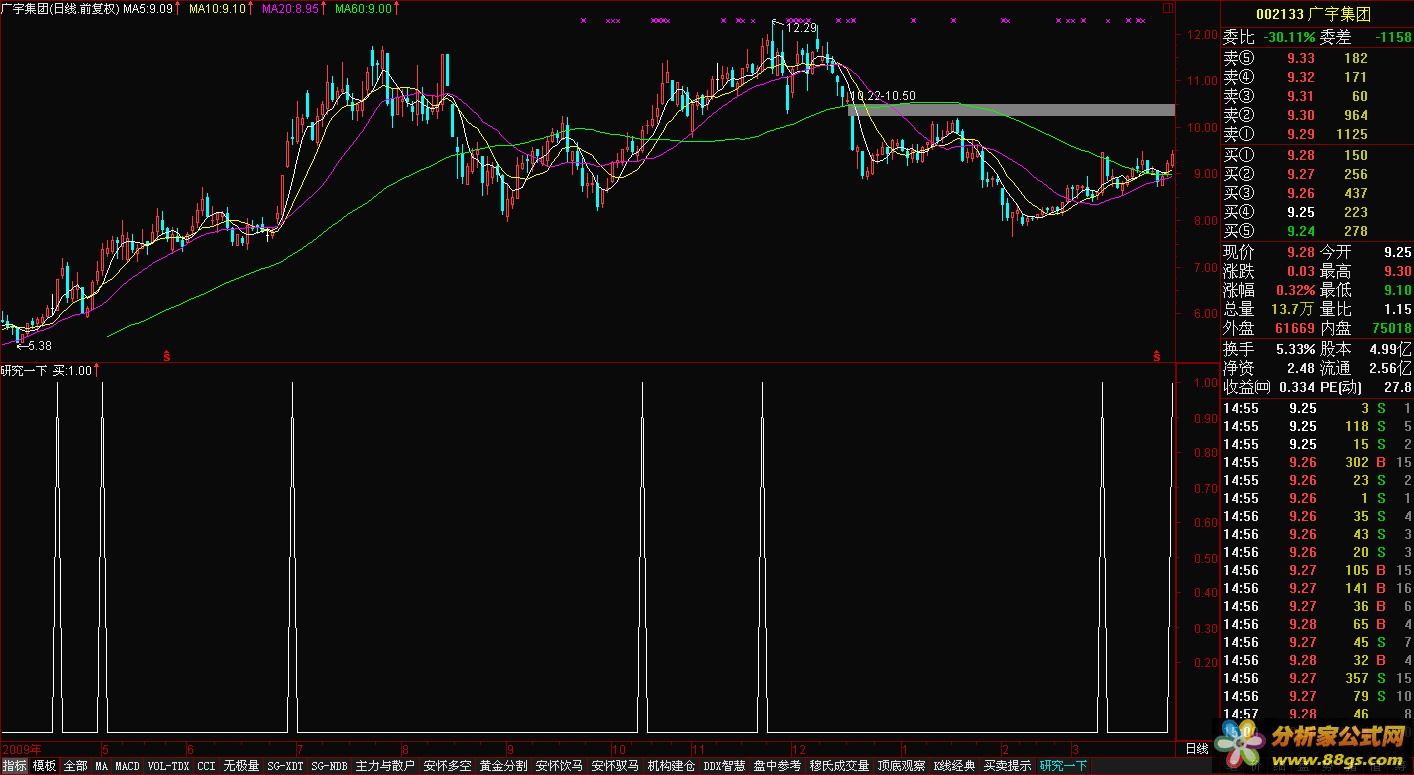The height and width of the screenshot is (775, 1414).
Task: Click the 收益 quarter indicator icon
Action: [x=1263, y=387]
